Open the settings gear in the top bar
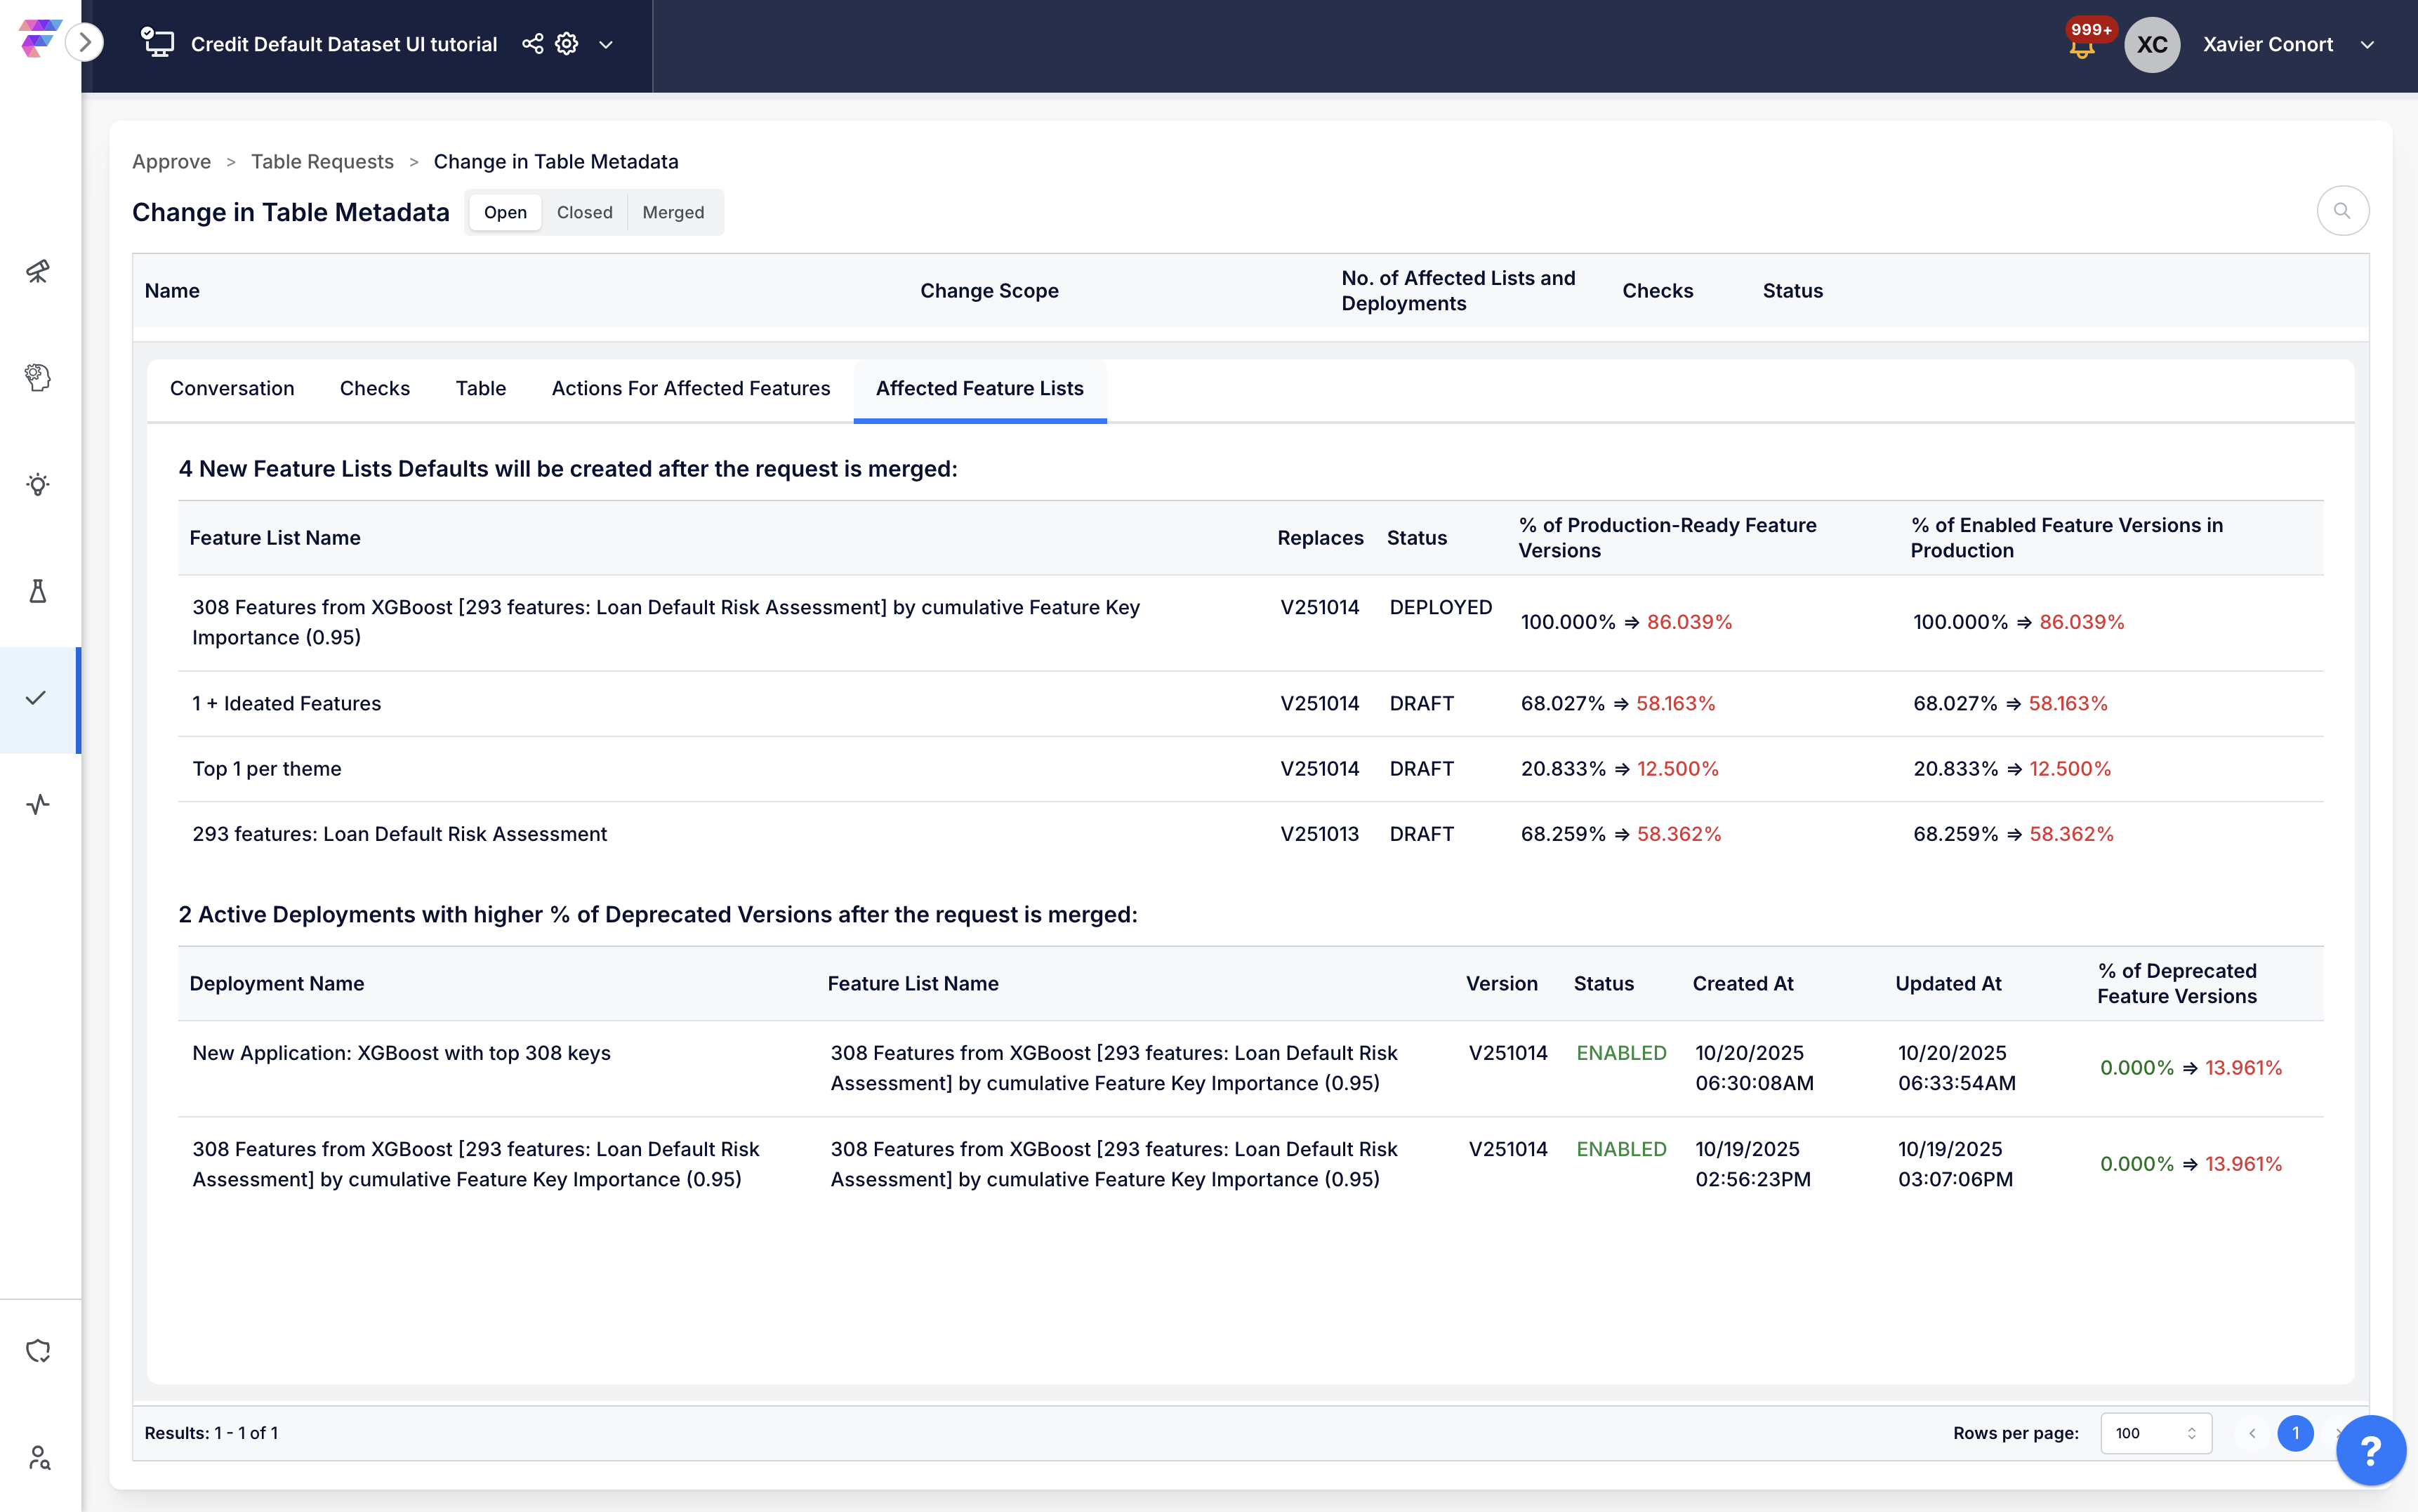 point(567,44)
